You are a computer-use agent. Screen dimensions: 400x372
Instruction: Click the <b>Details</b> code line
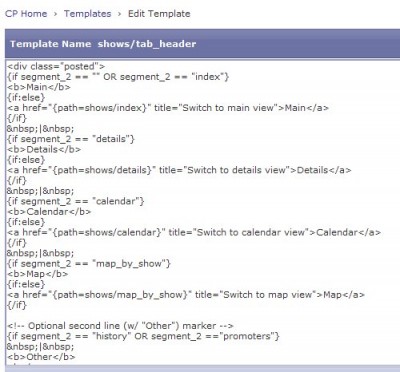tap(44, 149)
